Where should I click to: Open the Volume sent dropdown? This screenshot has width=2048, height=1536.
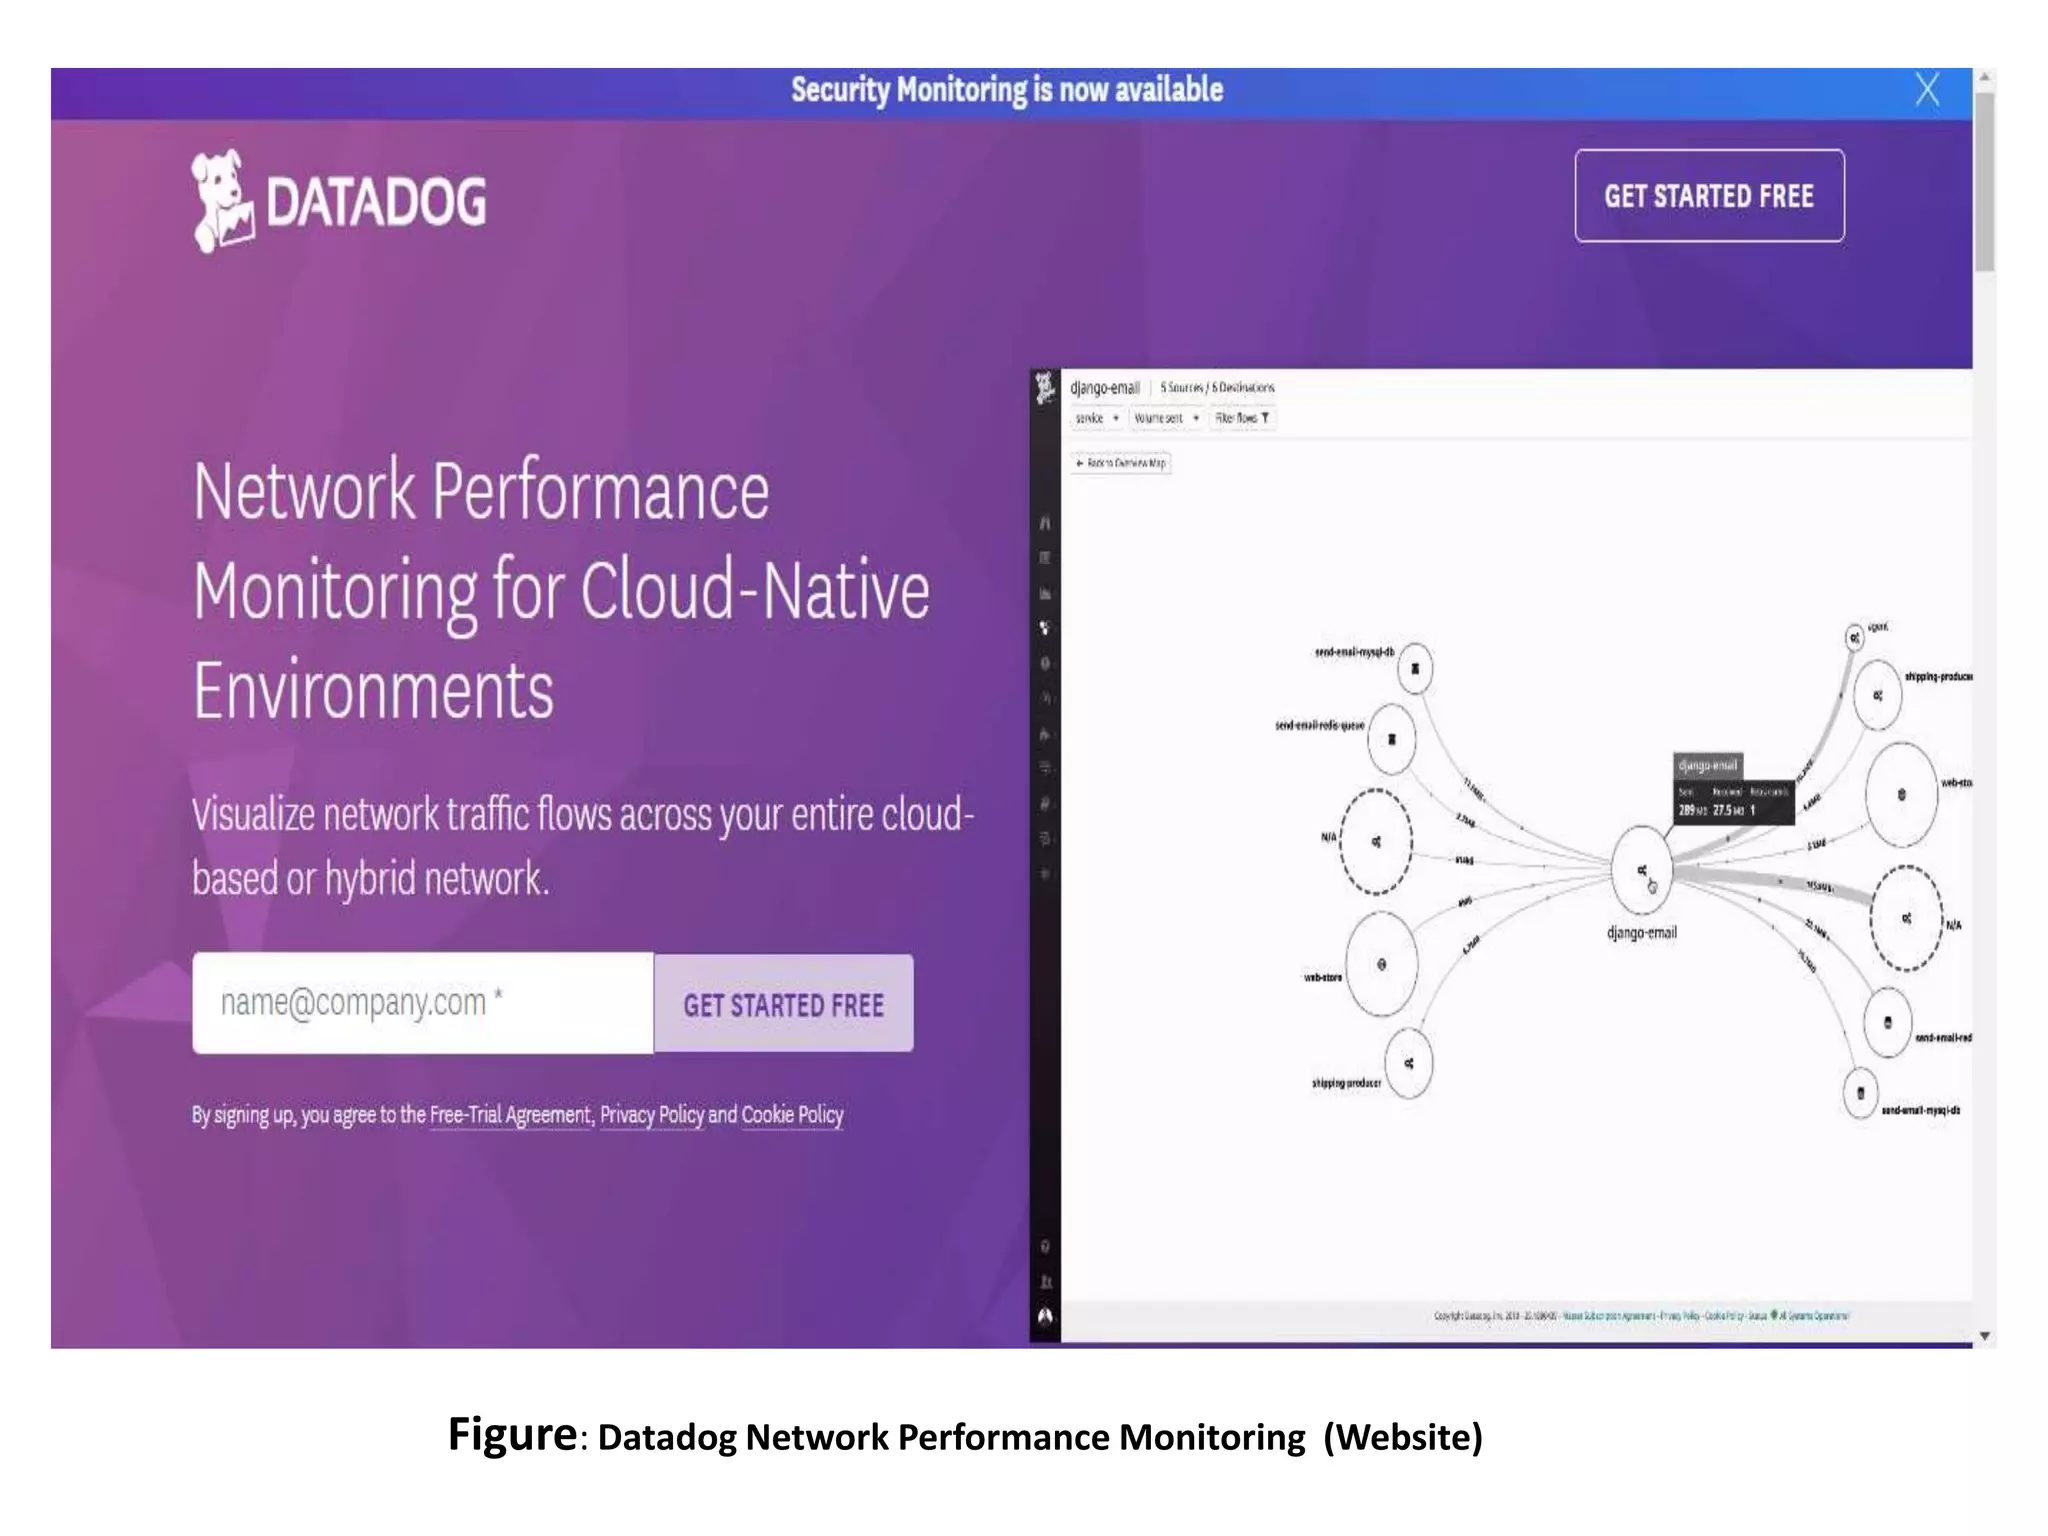[1166, 418]
